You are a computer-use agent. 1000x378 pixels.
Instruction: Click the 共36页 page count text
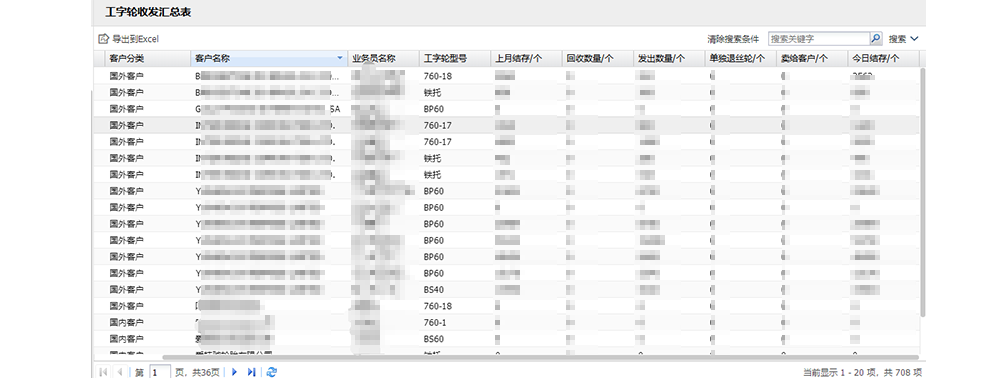click(205, 372)
